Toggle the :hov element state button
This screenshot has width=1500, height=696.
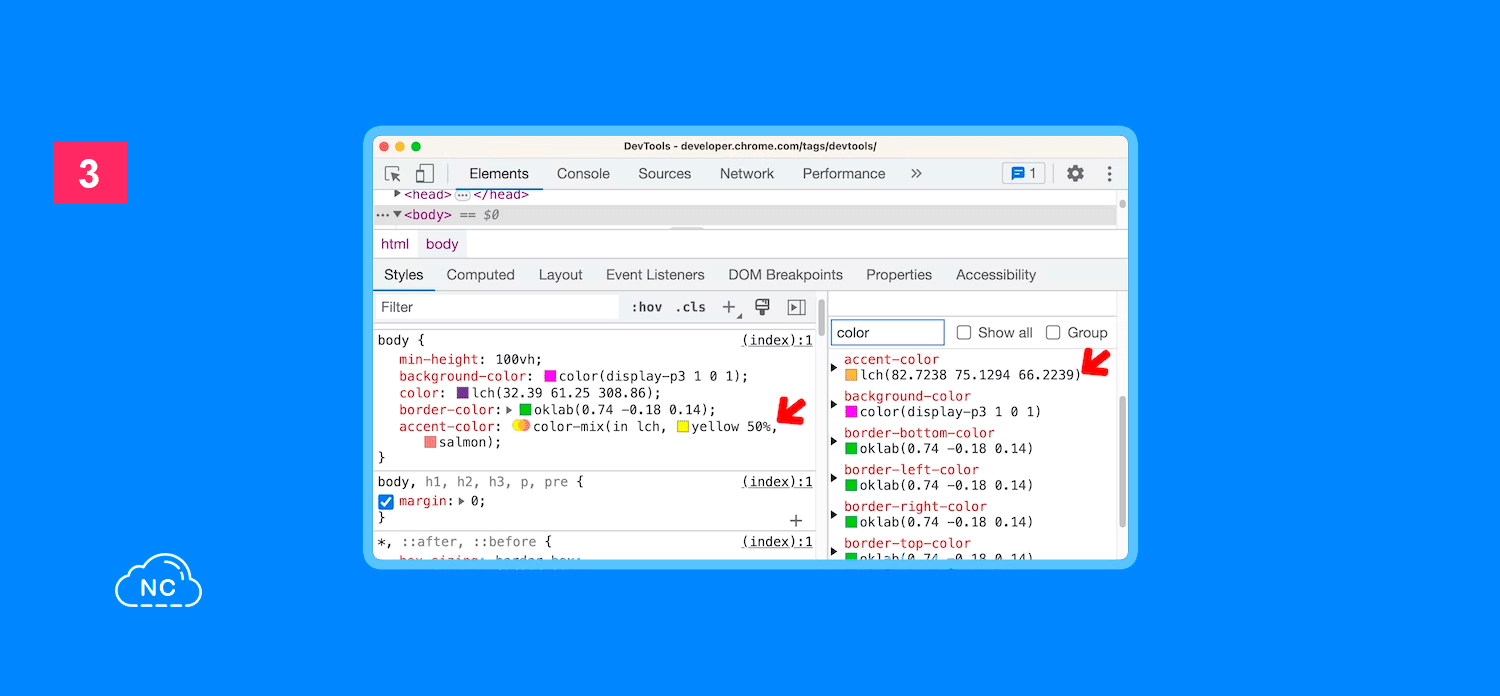tap(646, 307)
